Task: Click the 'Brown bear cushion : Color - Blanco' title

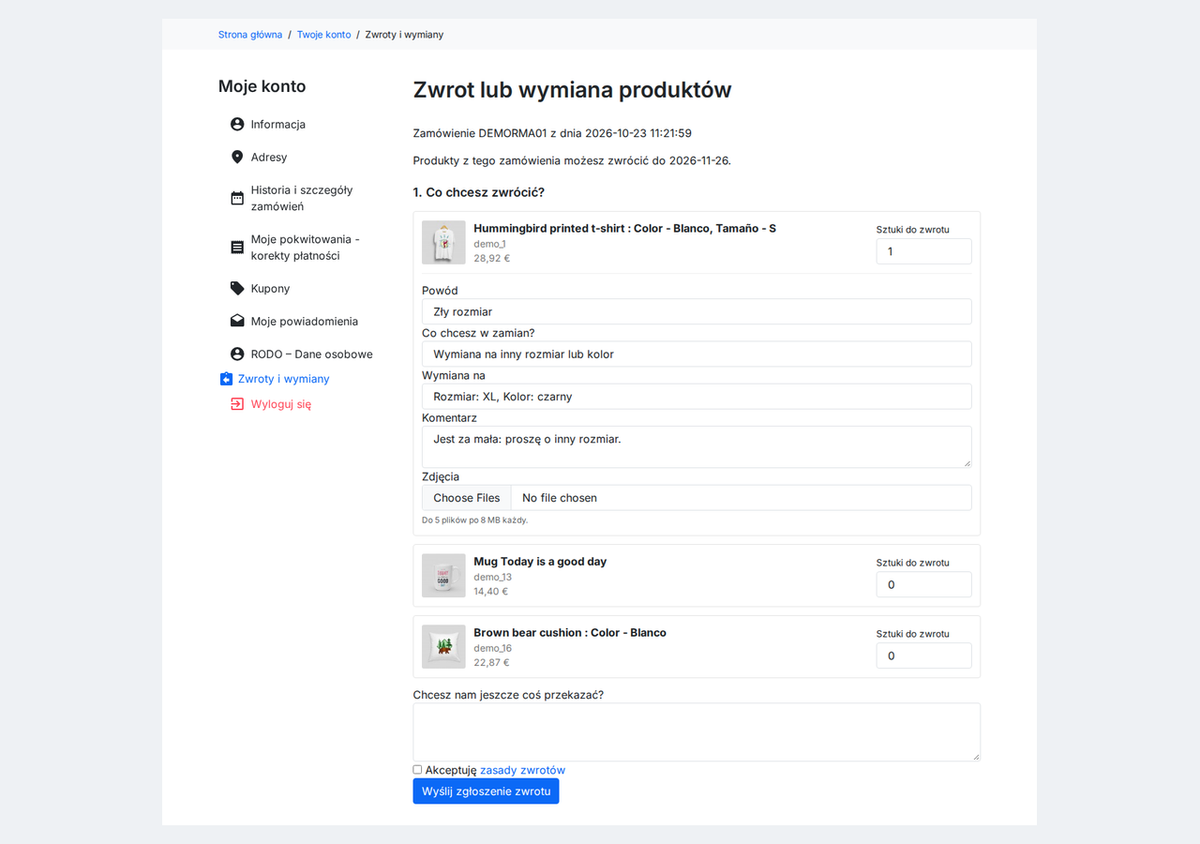Action: [570, 632]
